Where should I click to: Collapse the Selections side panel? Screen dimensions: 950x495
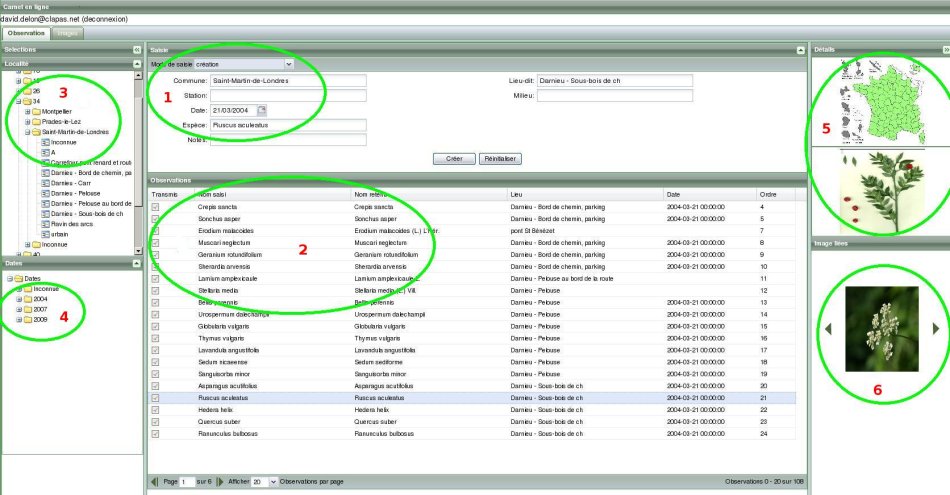click(136, 49)
